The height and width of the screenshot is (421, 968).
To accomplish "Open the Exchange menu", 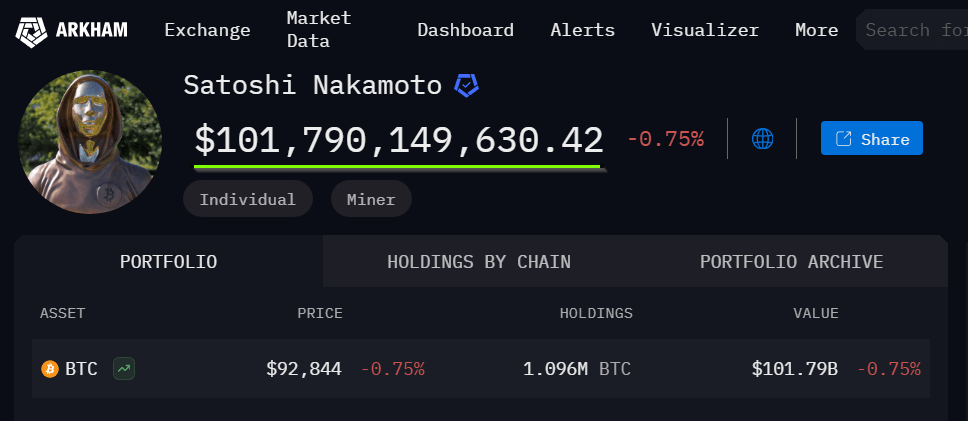I will [207, 30].
